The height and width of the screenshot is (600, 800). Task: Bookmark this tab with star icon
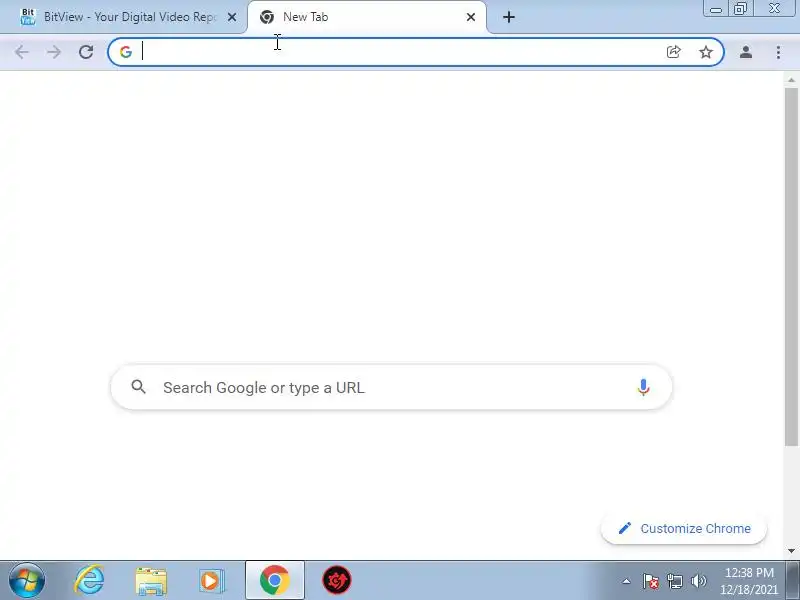[706, 52]
